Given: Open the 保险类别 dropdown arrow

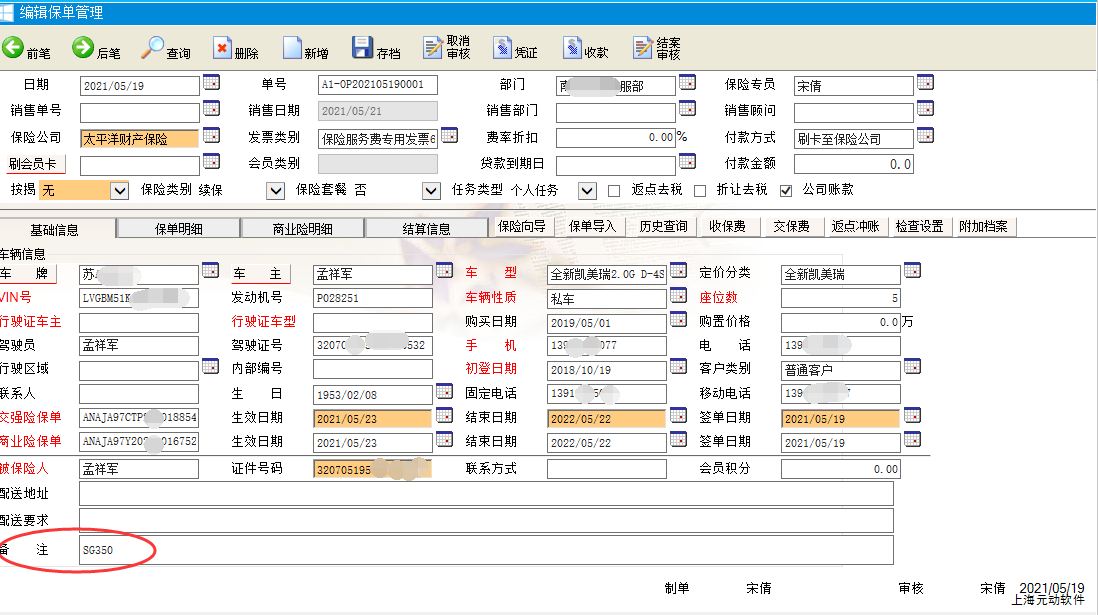Looking at the screenshot, I should [x=276, y=190].
